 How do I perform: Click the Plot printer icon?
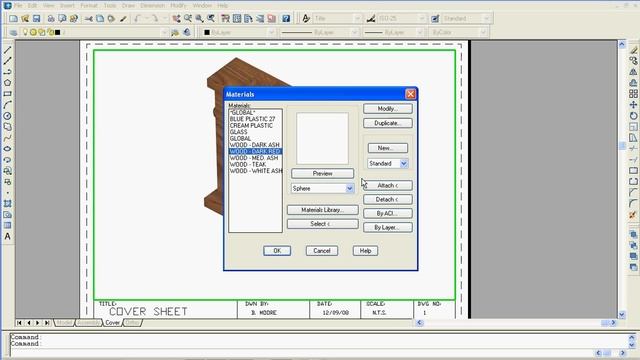tap(51, 18)
